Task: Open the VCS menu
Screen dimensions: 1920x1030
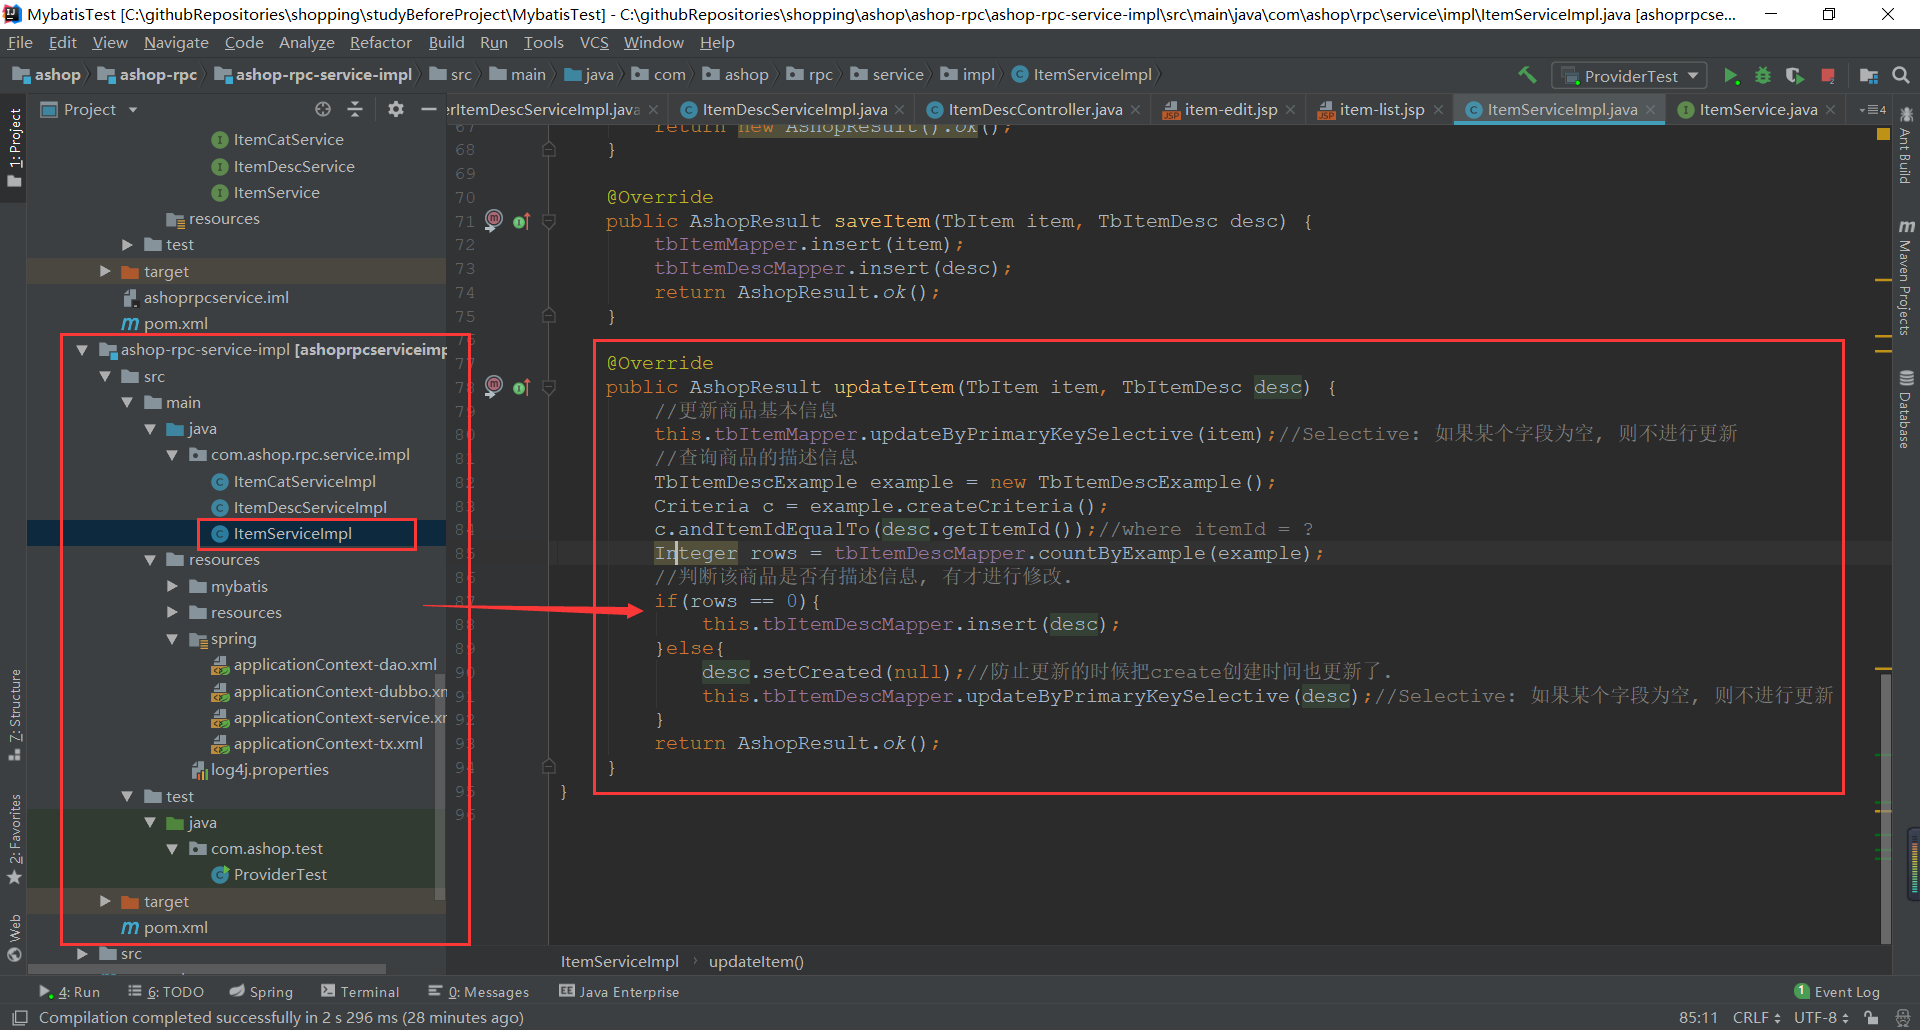Action: (594, 42)
